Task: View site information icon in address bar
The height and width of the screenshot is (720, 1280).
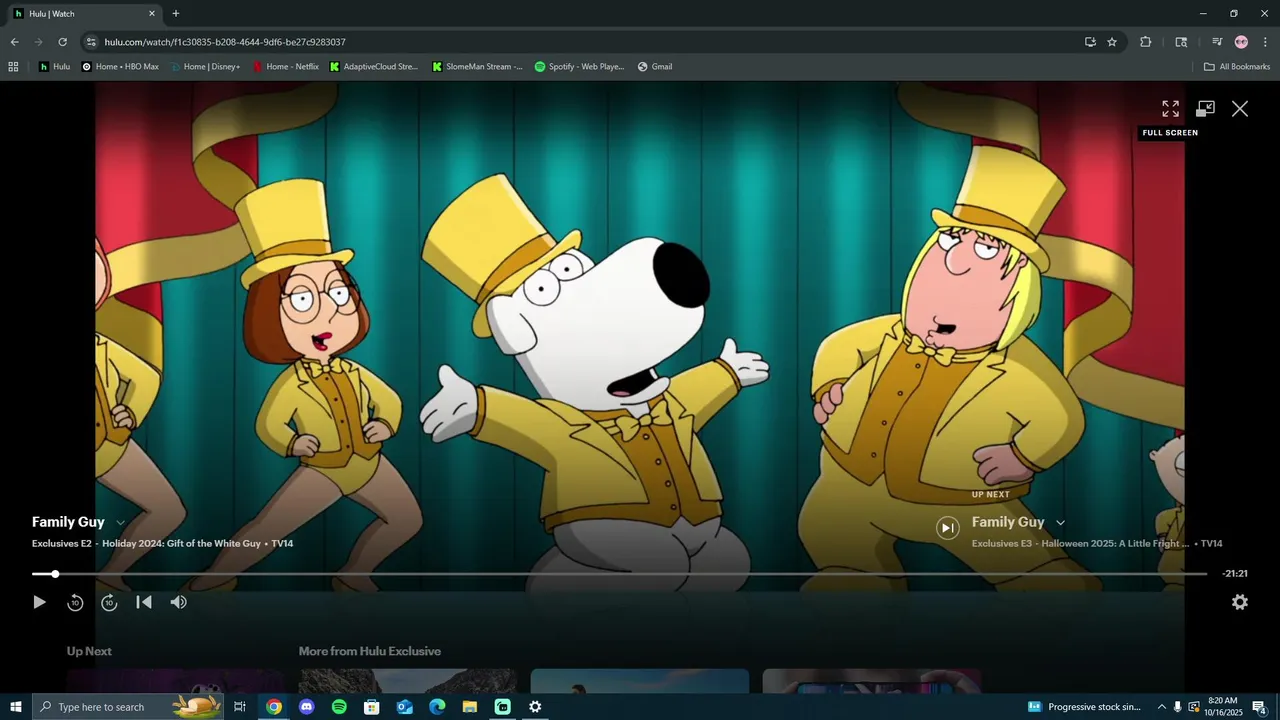Action: [x=91, y=42]
